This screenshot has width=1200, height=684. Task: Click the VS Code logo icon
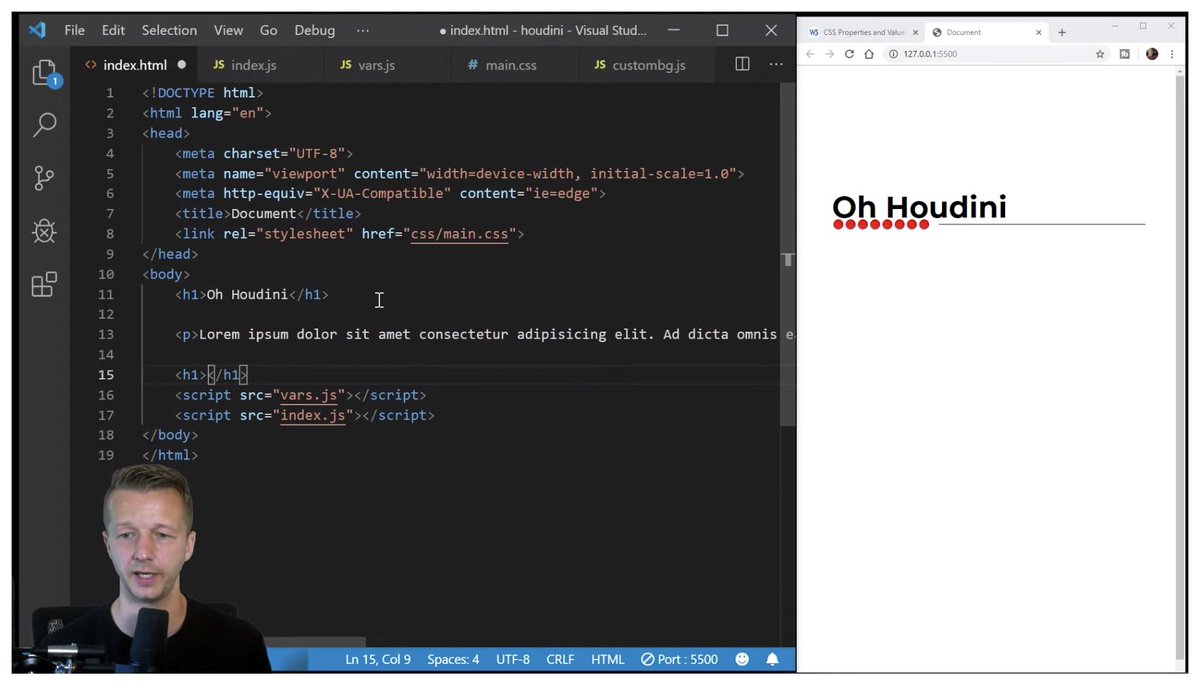pyautogui.click(x=37, y=30)
